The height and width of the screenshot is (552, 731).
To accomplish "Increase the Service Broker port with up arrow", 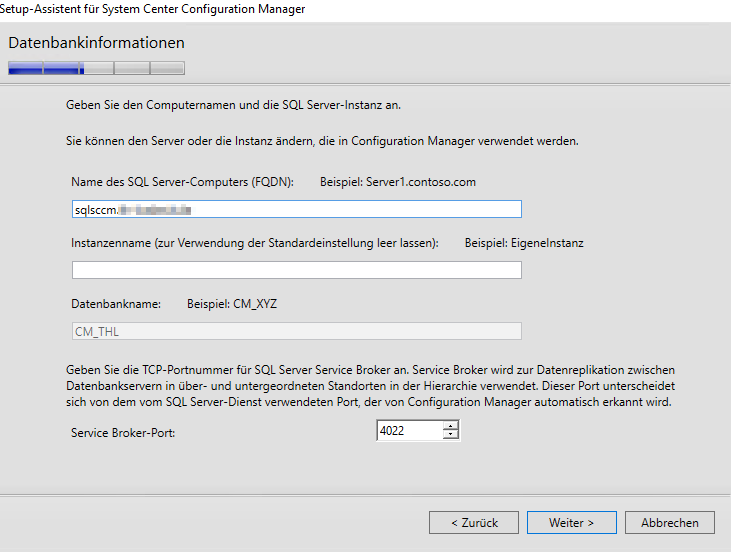I will tap(450, 426).
